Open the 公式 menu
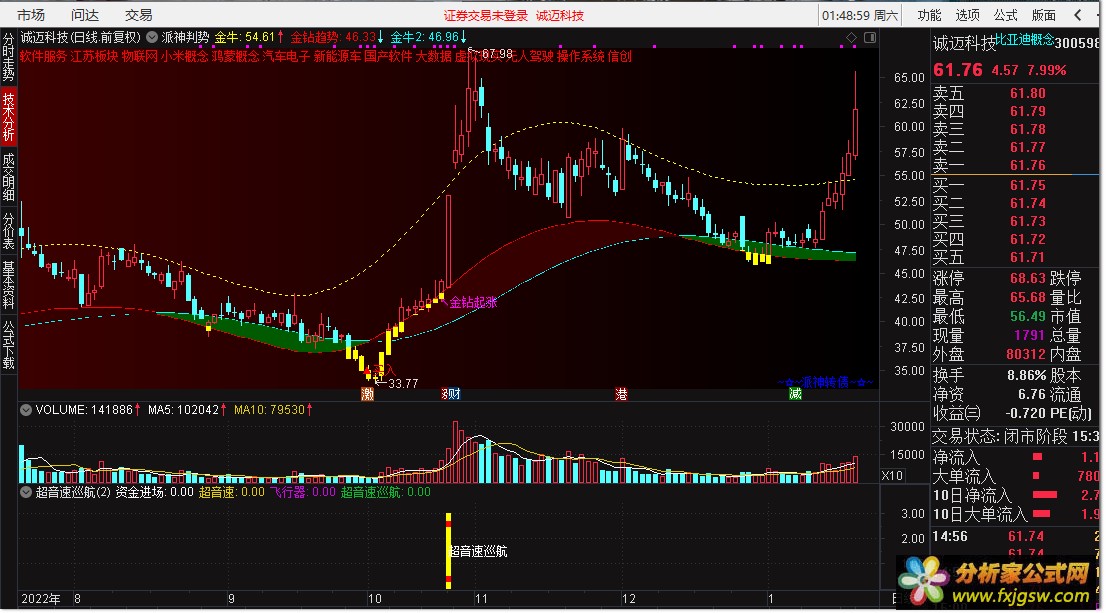The width and height of the screenshot is (1106, 613). pyautogui.click(x=1005, y=15)
